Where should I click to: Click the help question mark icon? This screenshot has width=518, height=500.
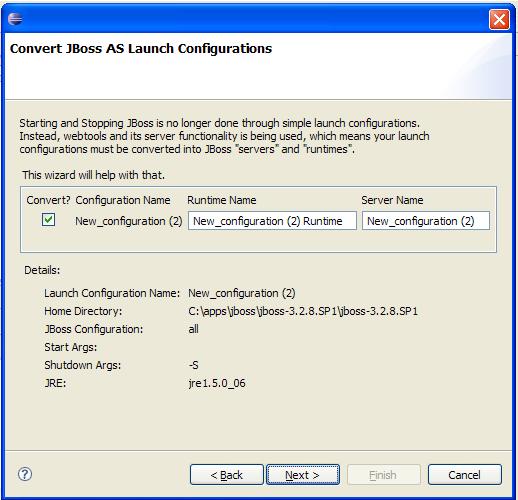[25, 474]
